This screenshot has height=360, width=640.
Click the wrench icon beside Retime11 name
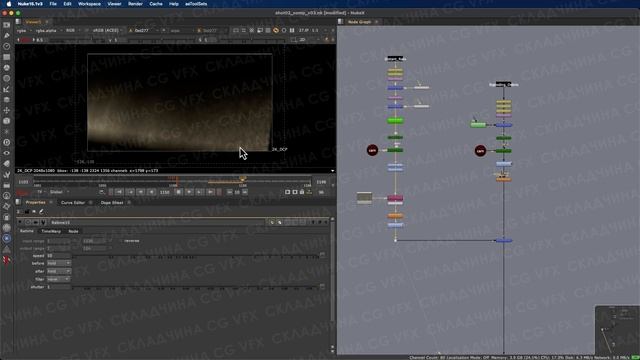[x=43, y=222]
